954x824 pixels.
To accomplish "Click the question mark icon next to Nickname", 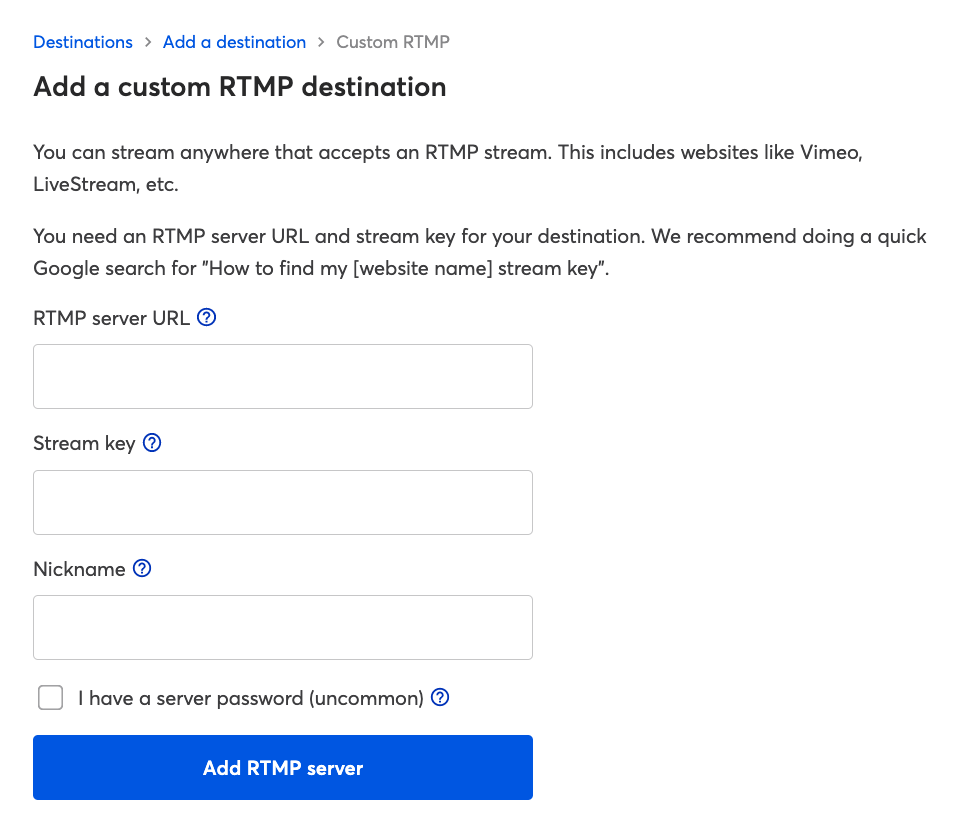I will tap(142, 569).
